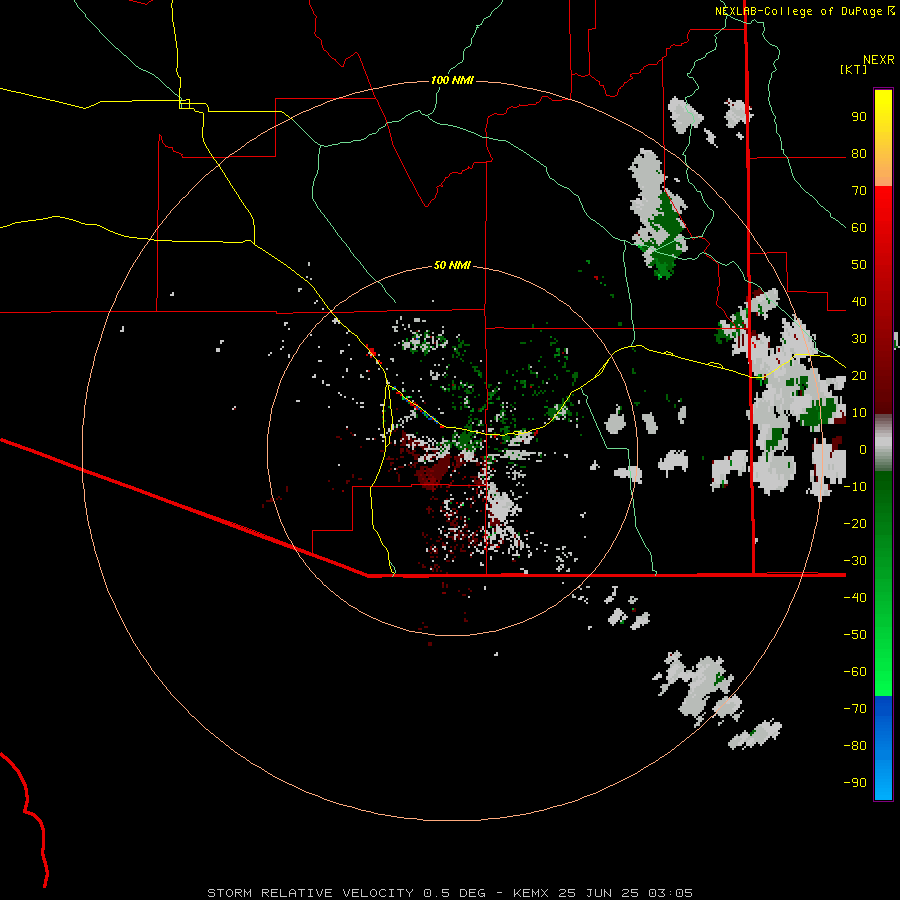Image resolution: width=900 pixels, height=900 pixels.
Task: Click the positive 30 legend value
Action: click(859, 339)
